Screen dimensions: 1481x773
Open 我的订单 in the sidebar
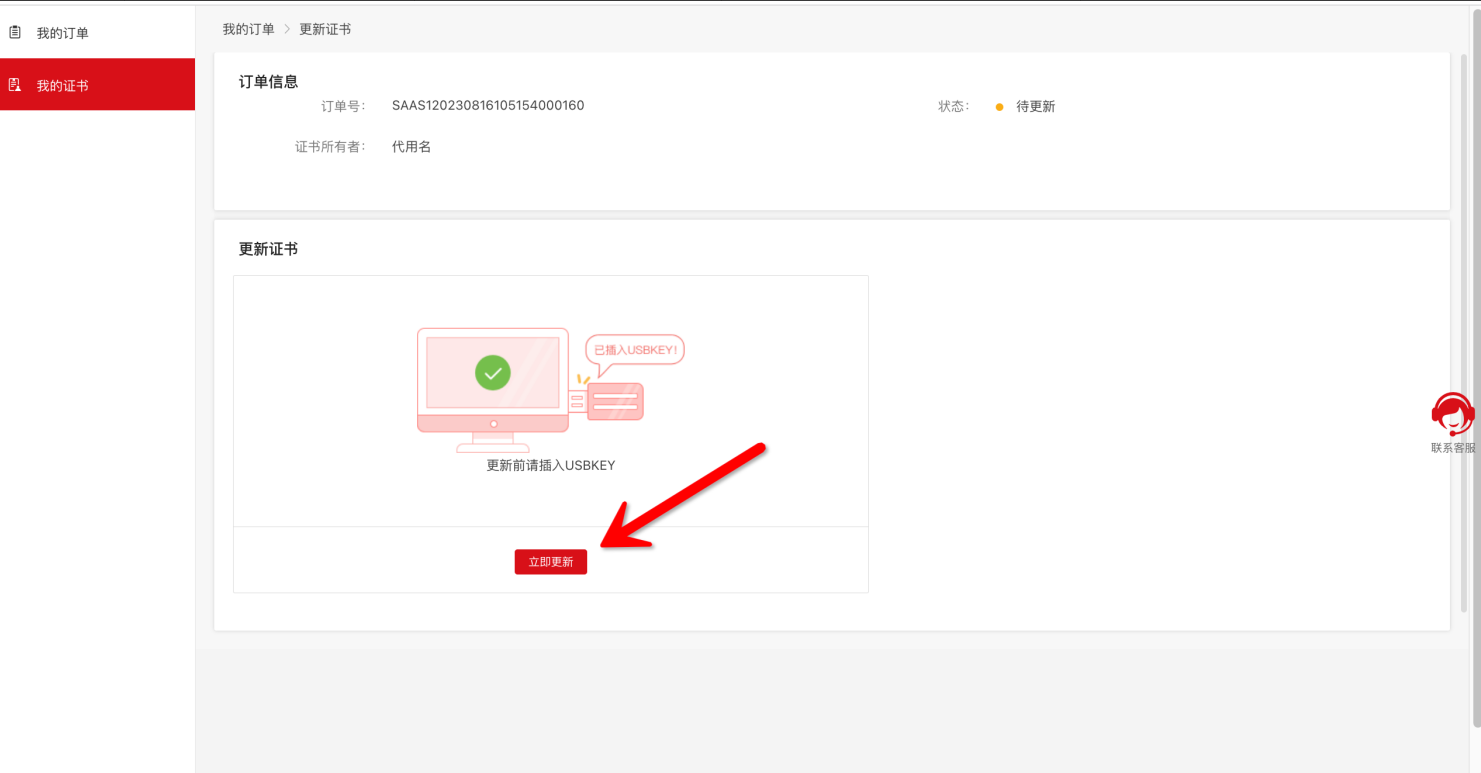[x=62, y=33]
